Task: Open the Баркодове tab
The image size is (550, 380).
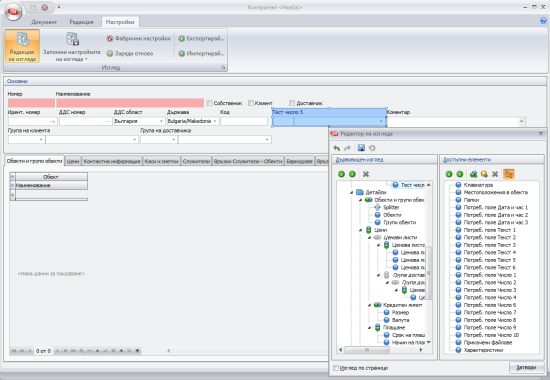Action: pos(299,161)
